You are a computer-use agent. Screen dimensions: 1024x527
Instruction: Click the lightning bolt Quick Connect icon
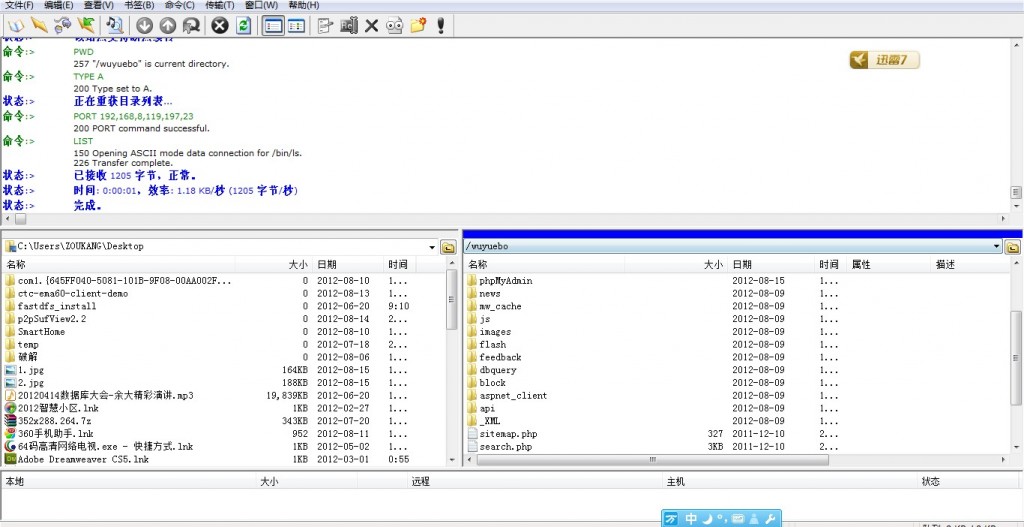pos(38,25)
